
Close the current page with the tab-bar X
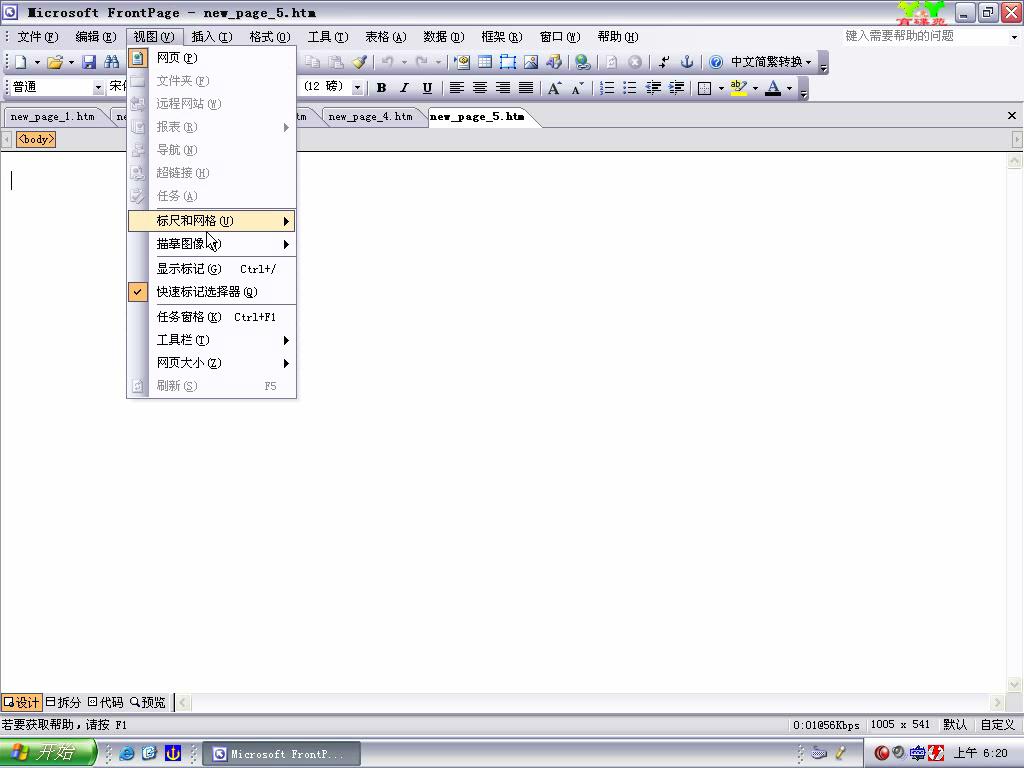point(1012,116)
